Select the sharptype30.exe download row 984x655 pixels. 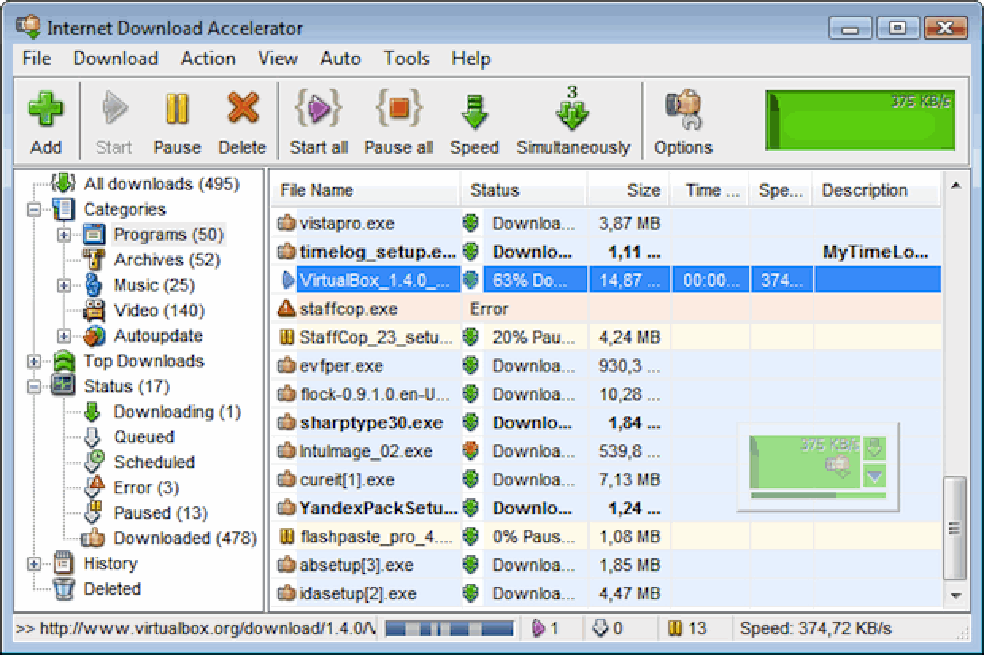click(x=606, y=423)
